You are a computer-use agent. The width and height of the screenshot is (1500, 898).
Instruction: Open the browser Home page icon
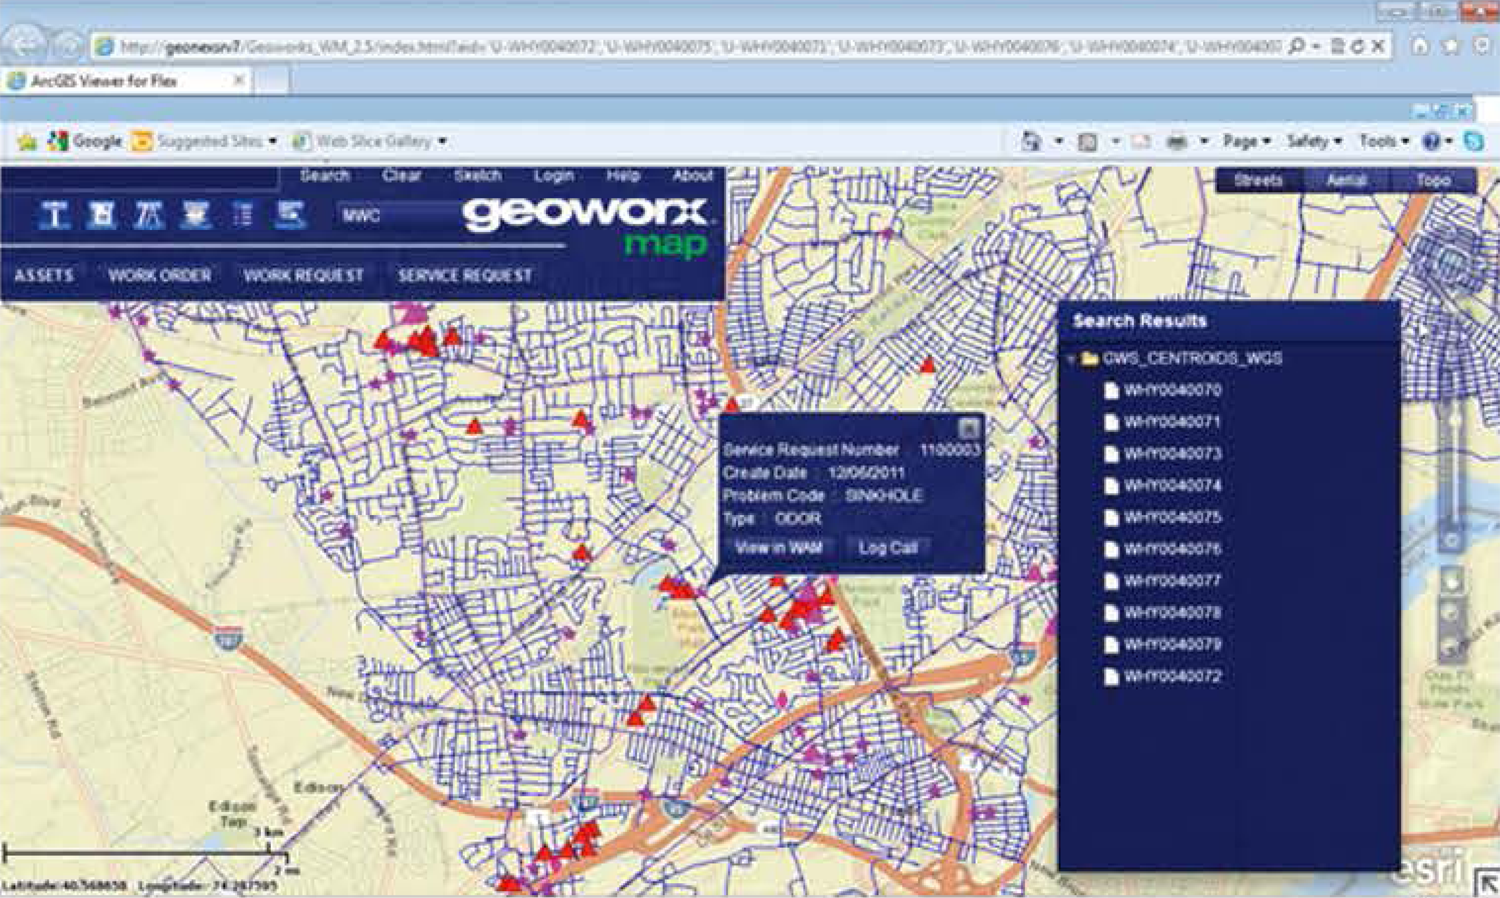click(1420, 46)
